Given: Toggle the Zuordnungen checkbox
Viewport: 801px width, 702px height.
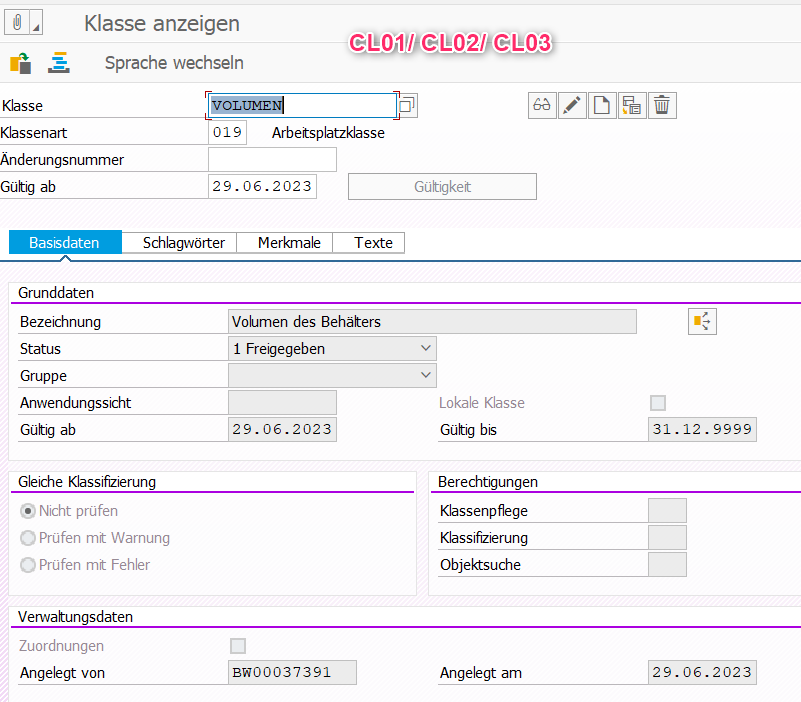Looking at the screenshot, I should click(x=238, y=646).
